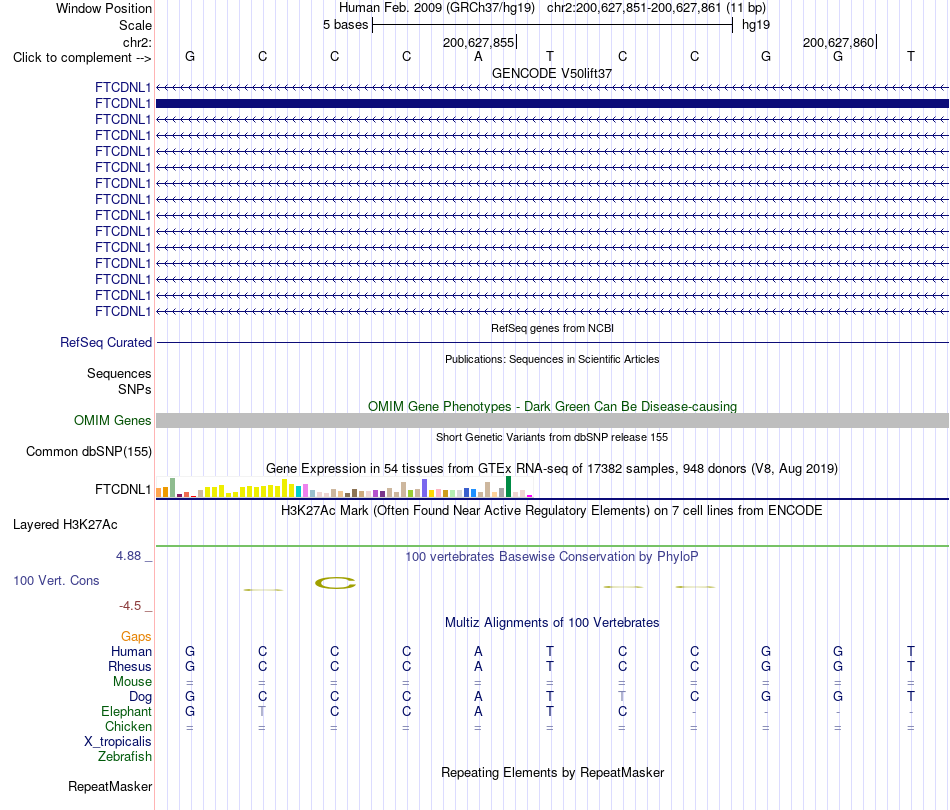The width and height of the screenshot is (950, 810).
Task: Click the Window Position label
Action: tap(104, 8)
